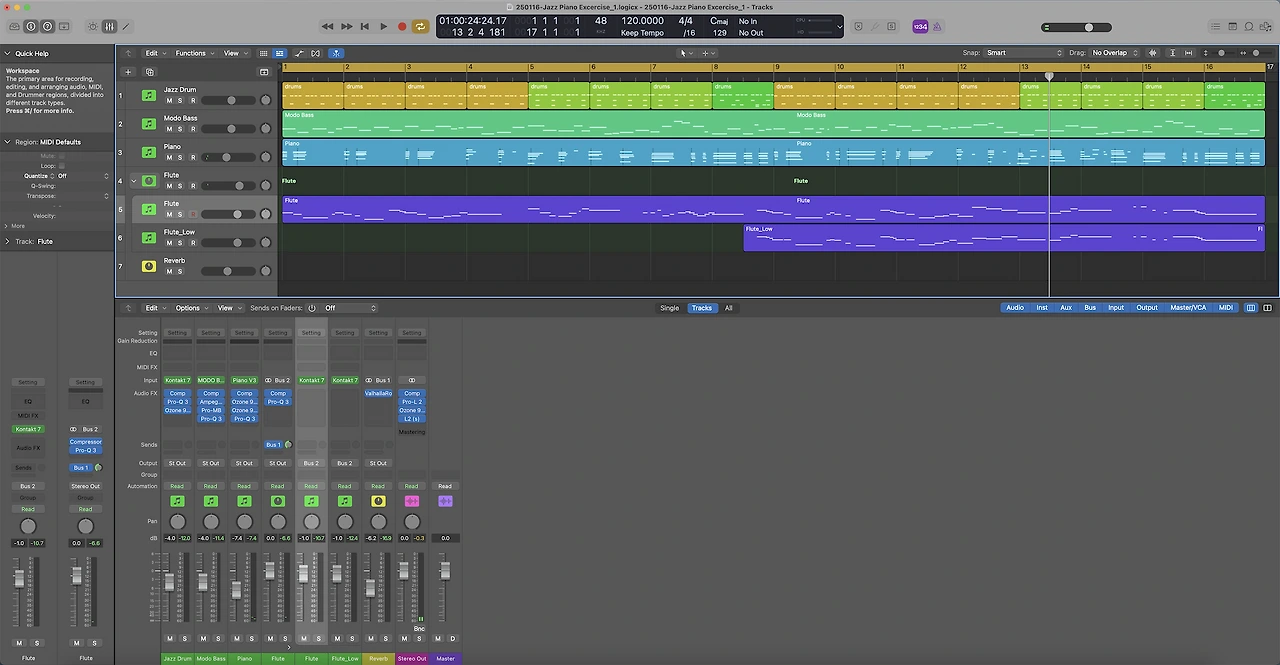Go to beginning with transport button
The image size is (1280, 665).
tap(365, 26)
